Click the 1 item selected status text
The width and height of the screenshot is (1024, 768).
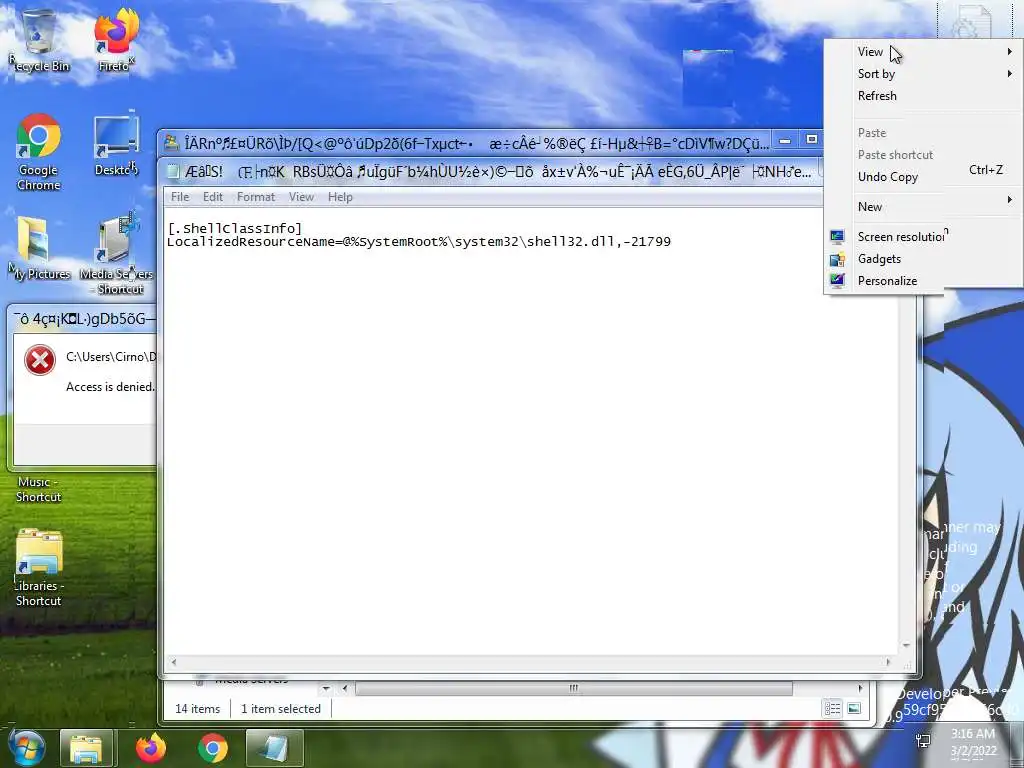pyautogui.click(x=281, y=709)
